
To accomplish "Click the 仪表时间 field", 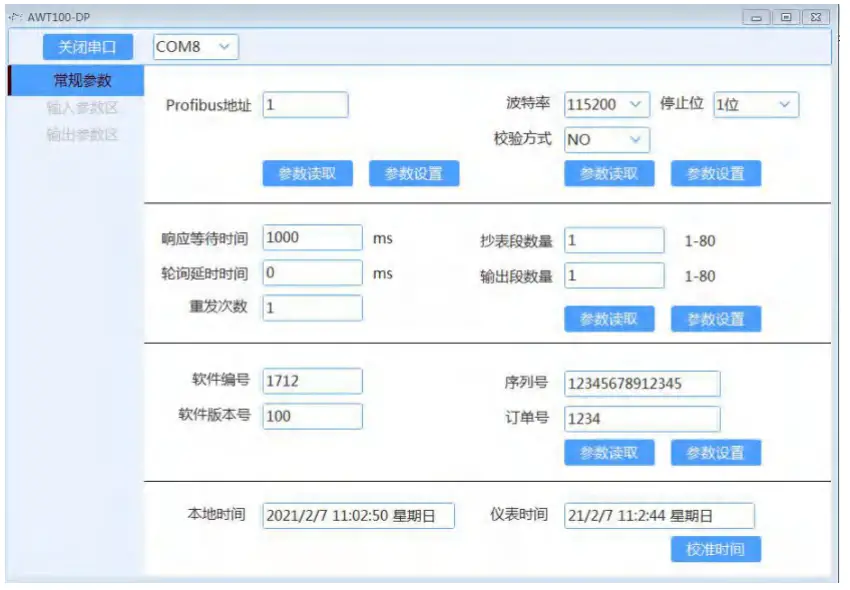I will coord(659,516).
